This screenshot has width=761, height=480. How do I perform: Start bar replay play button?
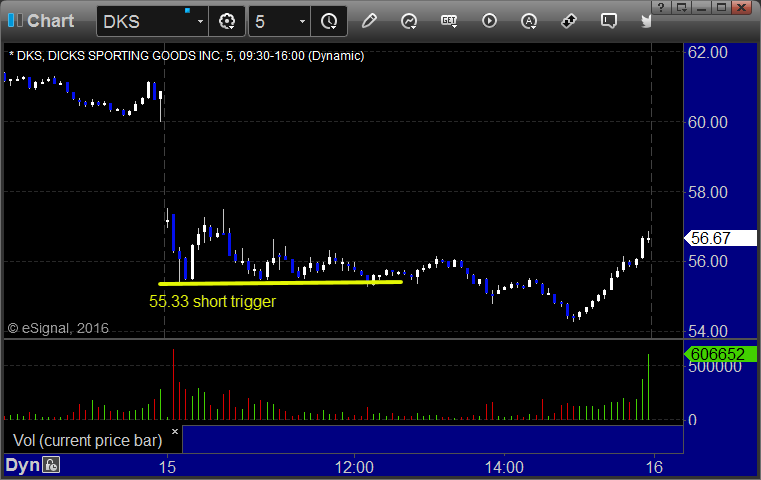tap(489, 21)
